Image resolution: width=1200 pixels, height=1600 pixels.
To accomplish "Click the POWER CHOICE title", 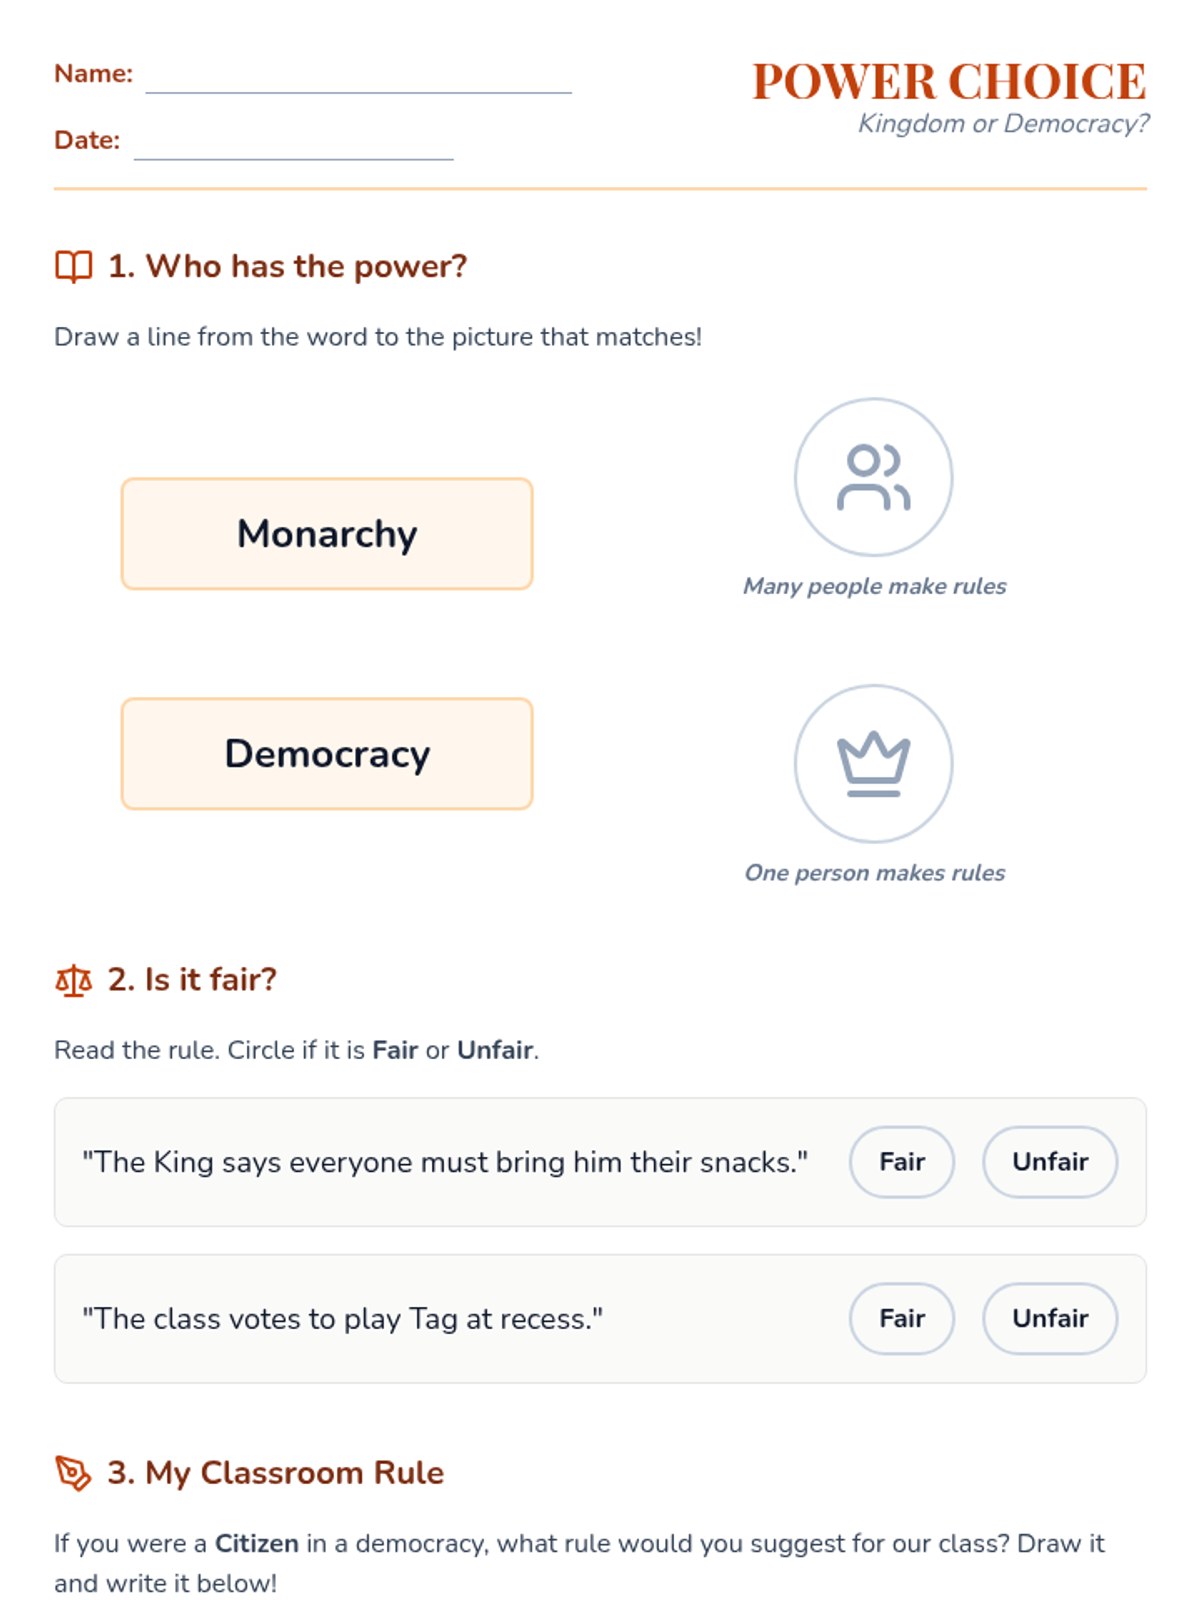I will 948,82.
